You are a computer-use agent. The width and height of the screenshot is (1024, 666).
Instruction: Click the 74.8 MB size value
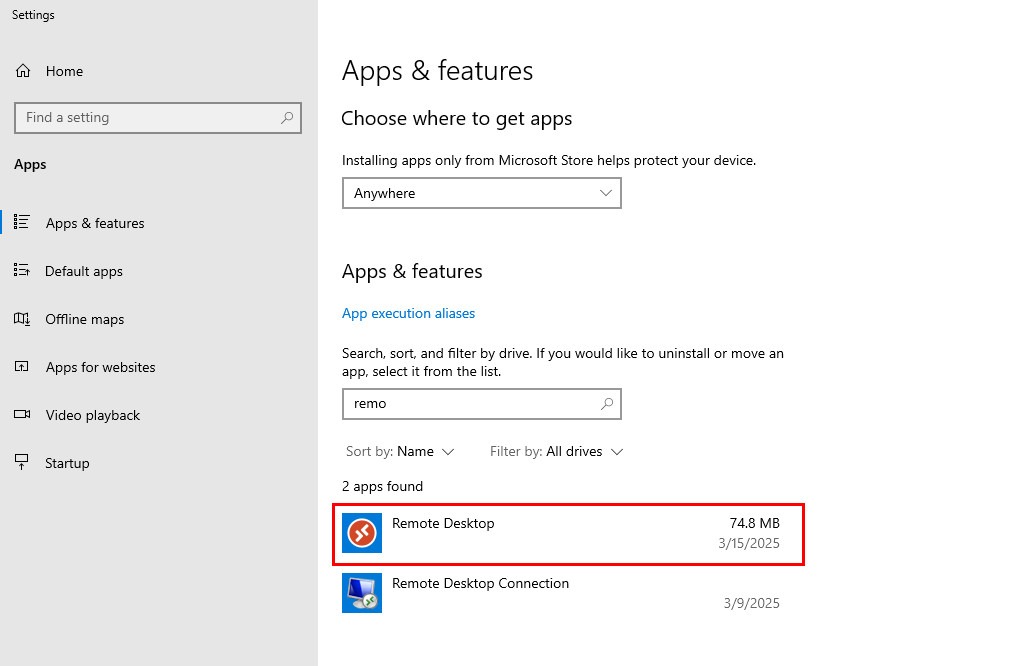tap(754, 523)
